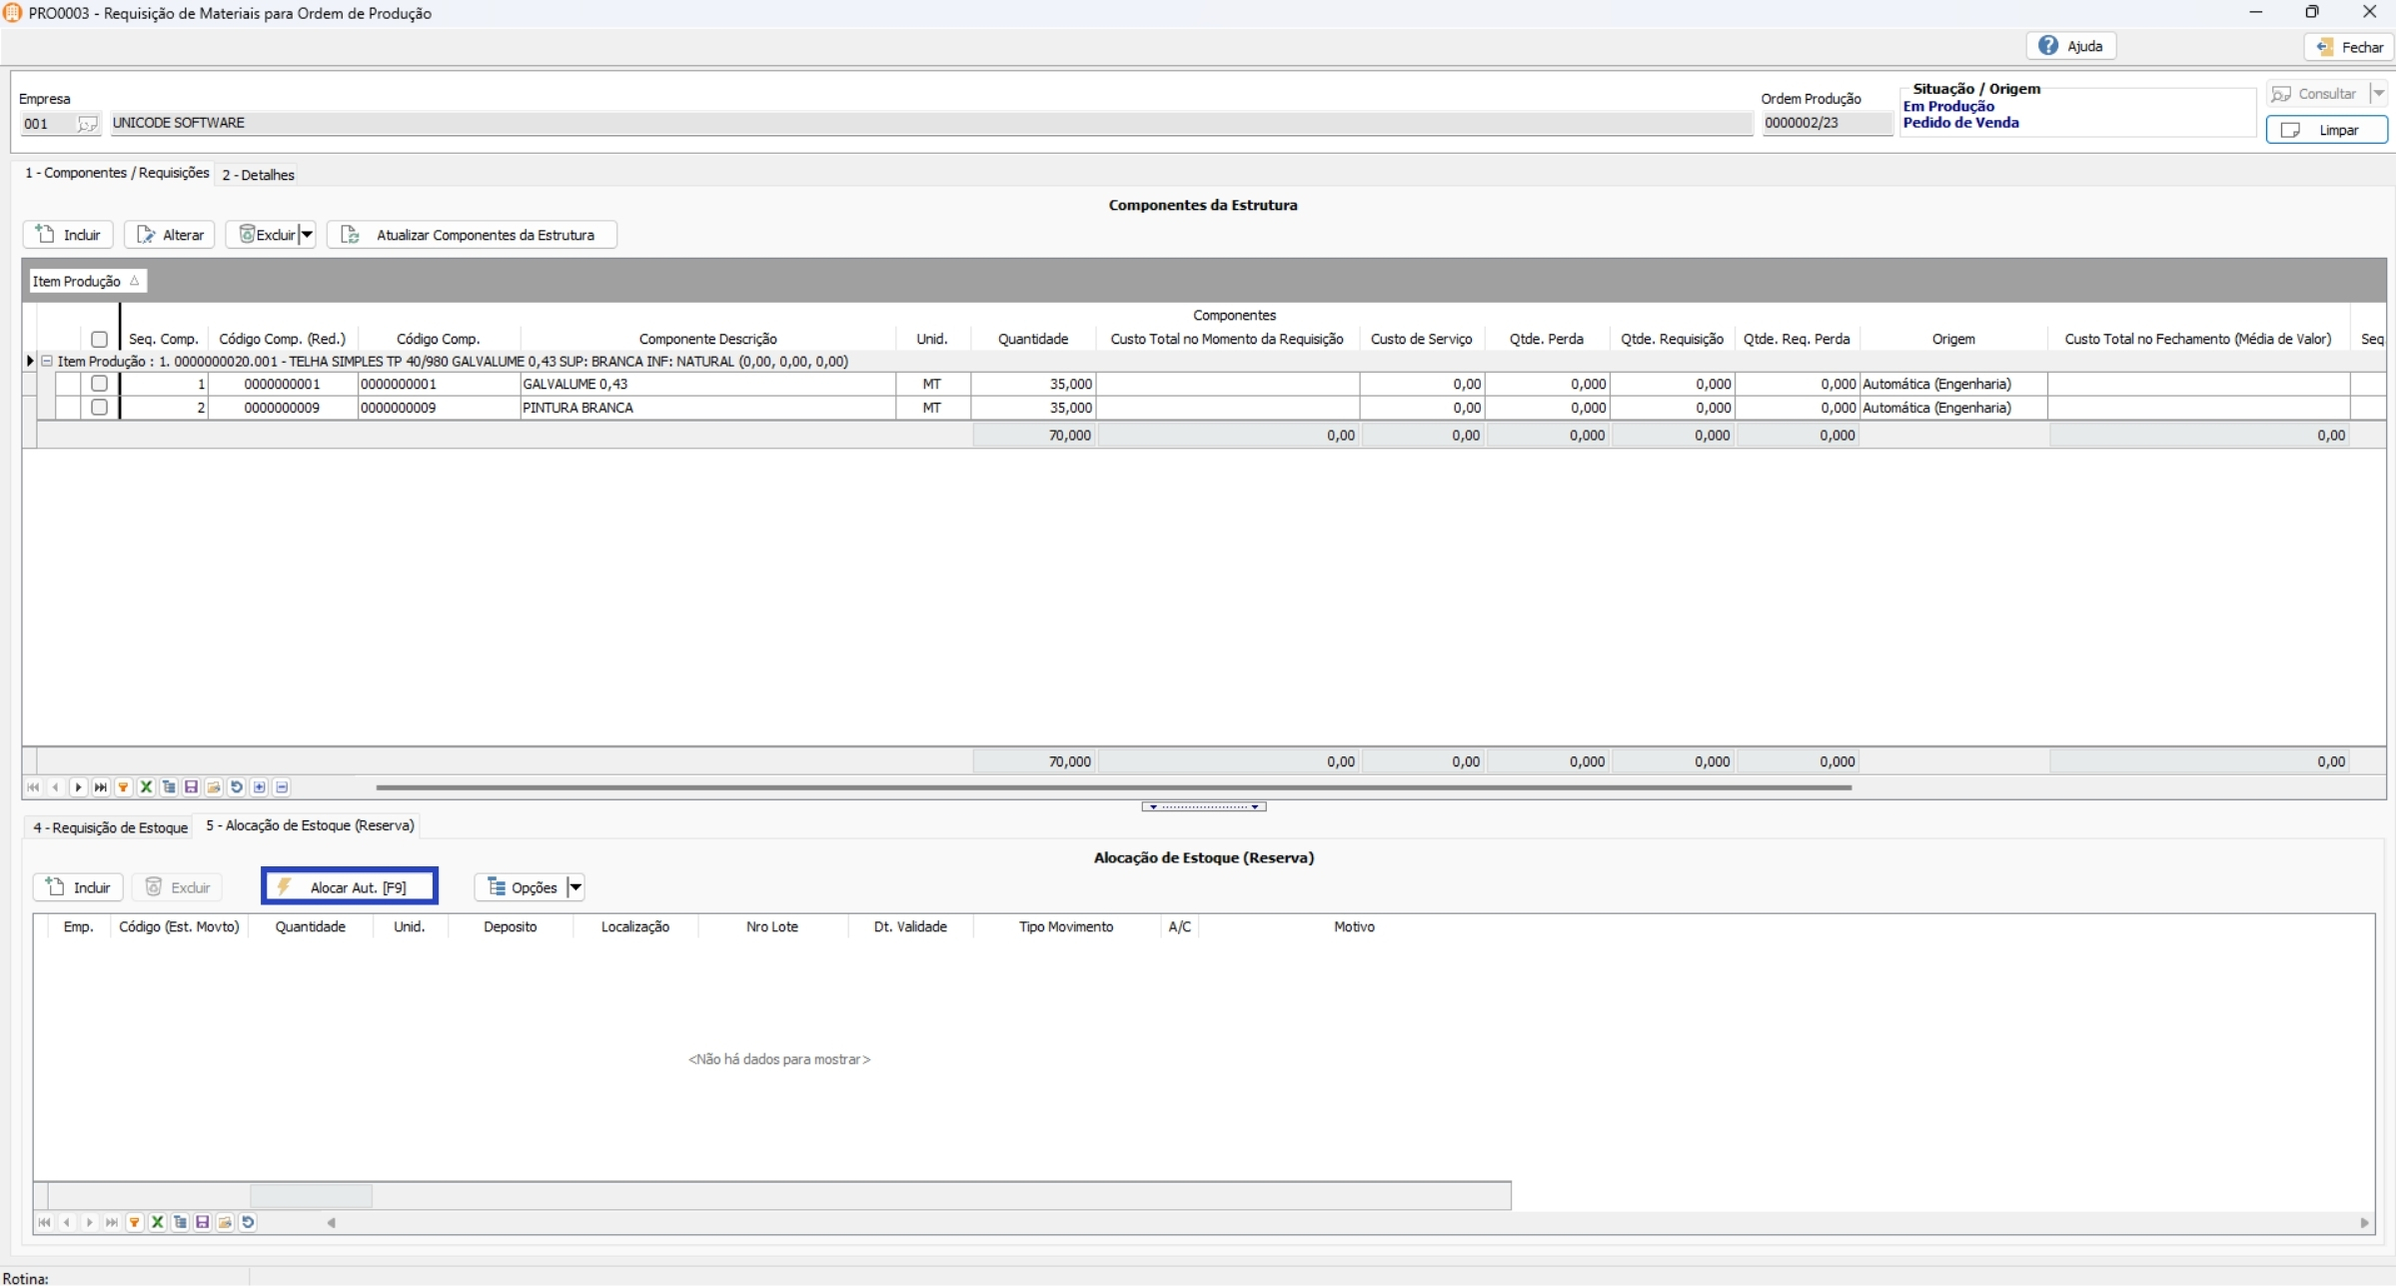This screenshot has width=2396, height=1286.
Task: Export components grid to Excel
Action: point(146,787)
